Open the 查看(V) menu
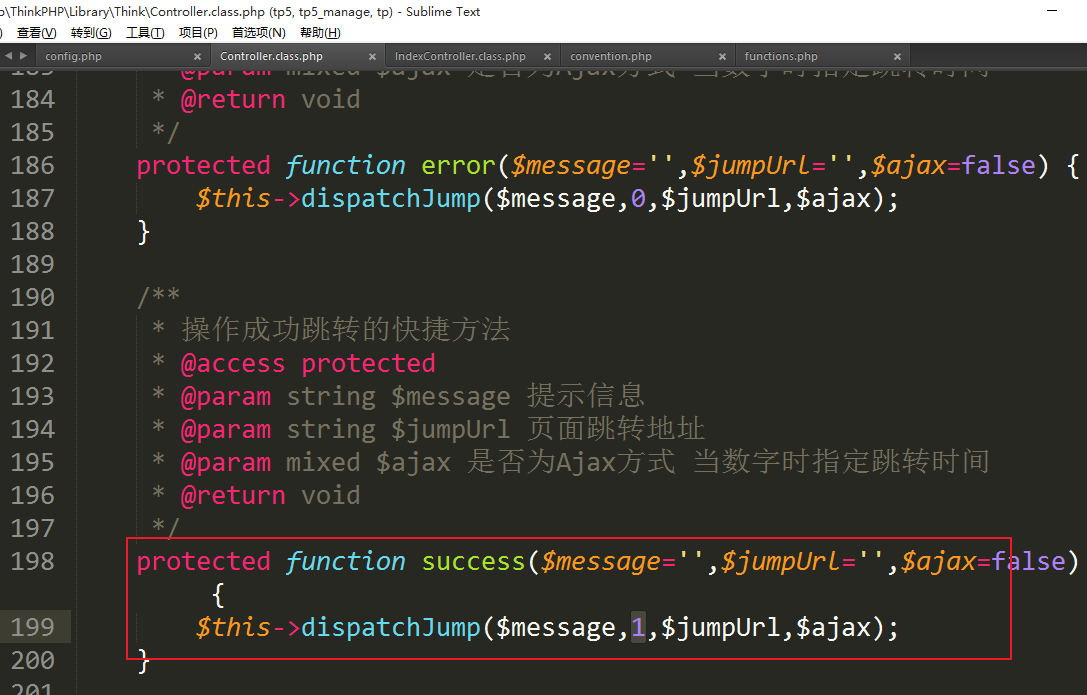The height and width of the screenshot is (695, 1087). (x=36, y=32)
